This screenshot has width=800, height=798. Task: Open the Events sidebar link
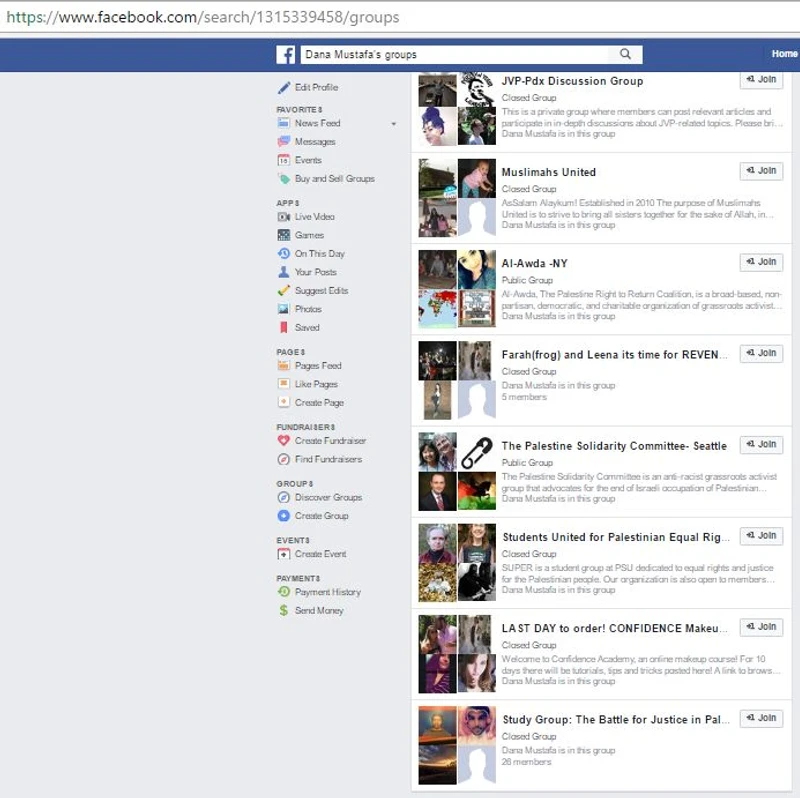coord(308,160)
